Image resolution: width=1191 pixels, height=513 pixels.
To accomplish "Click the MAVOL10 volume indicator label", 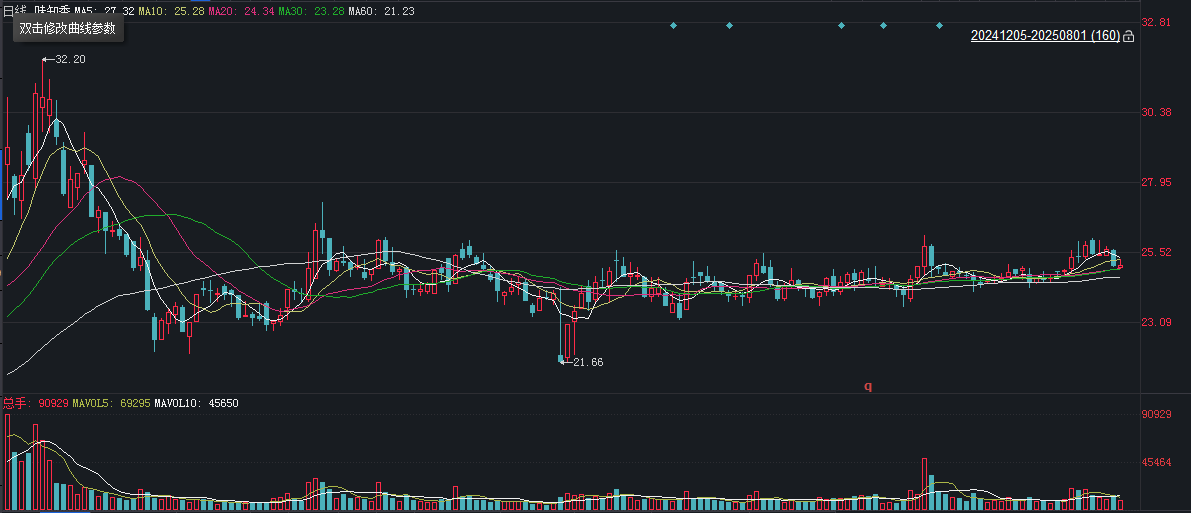I will coord(197,403).
